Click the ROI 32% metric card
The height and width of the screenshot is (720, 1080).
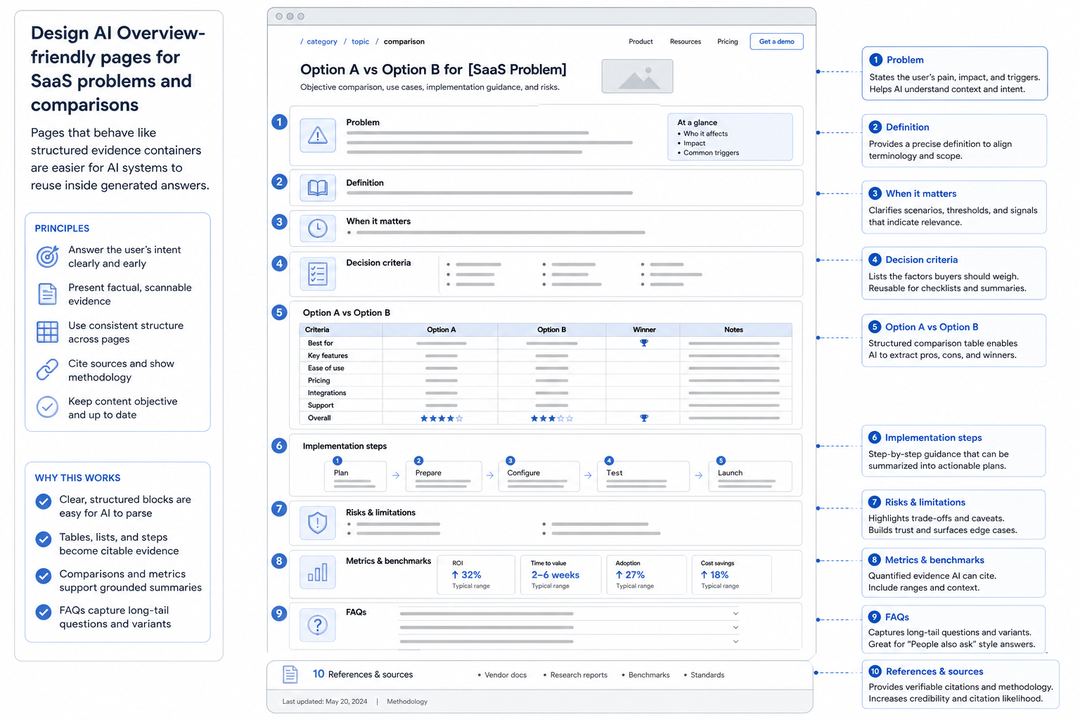pos(476,575)
